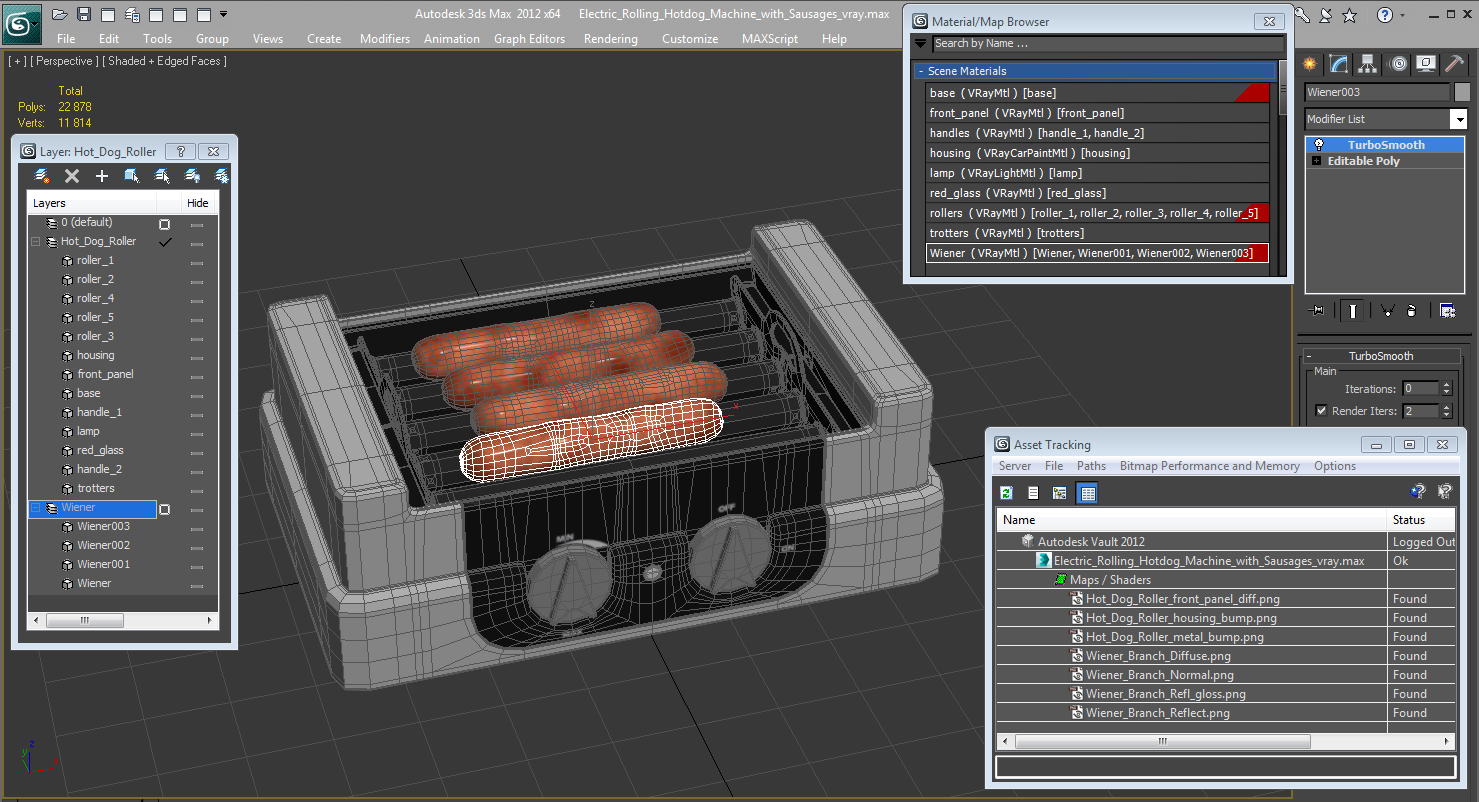Open the Edit menu
The height and width of the screenshot is (802, 1479).
tap(109, 39)
